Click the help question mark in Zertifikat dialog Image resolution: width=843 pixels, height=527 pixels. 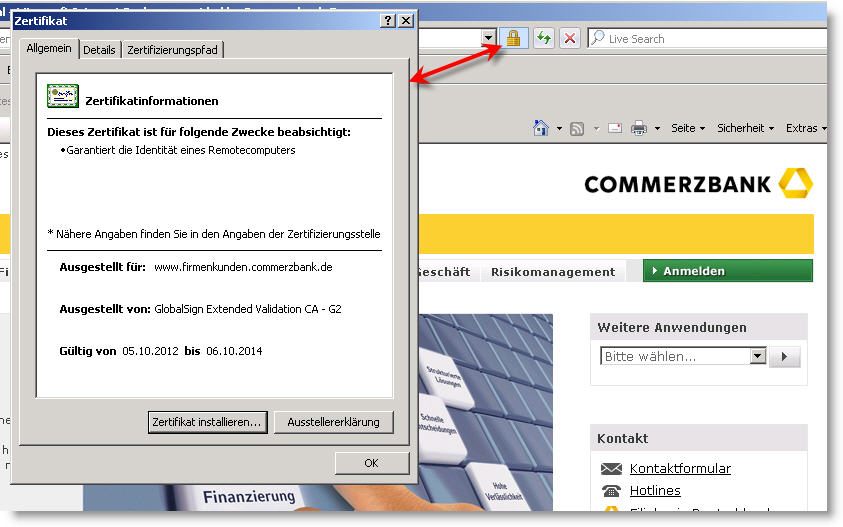pos(387,20)
